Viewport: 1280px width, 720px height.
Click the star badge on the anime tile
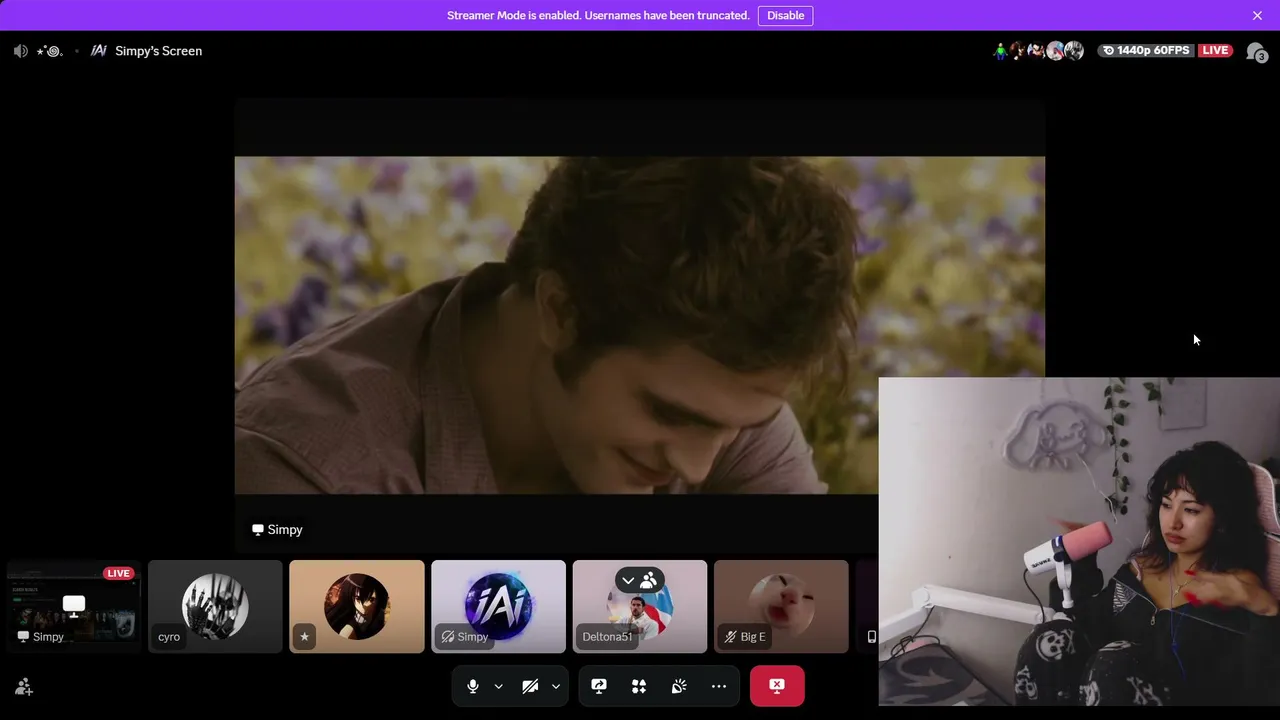pyautogui.click(x=304, y=637)
